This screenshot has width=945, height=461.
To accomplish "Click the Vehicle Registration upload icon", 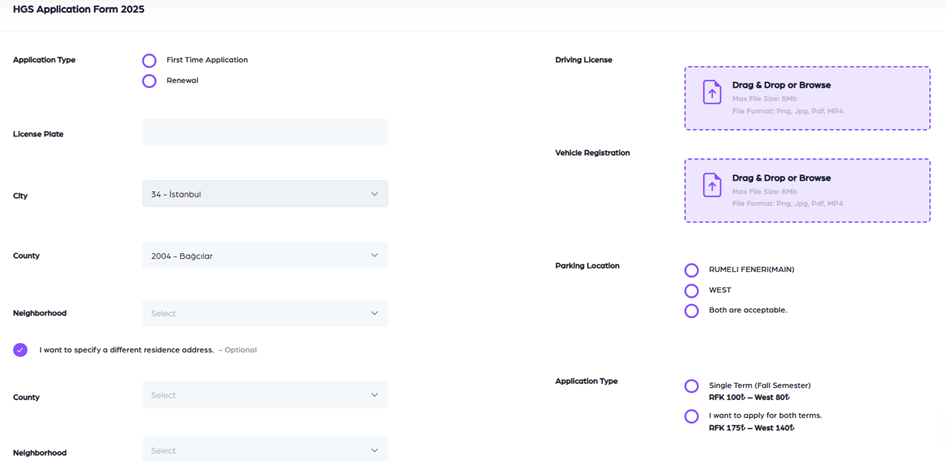I will (x=712, y=185).
